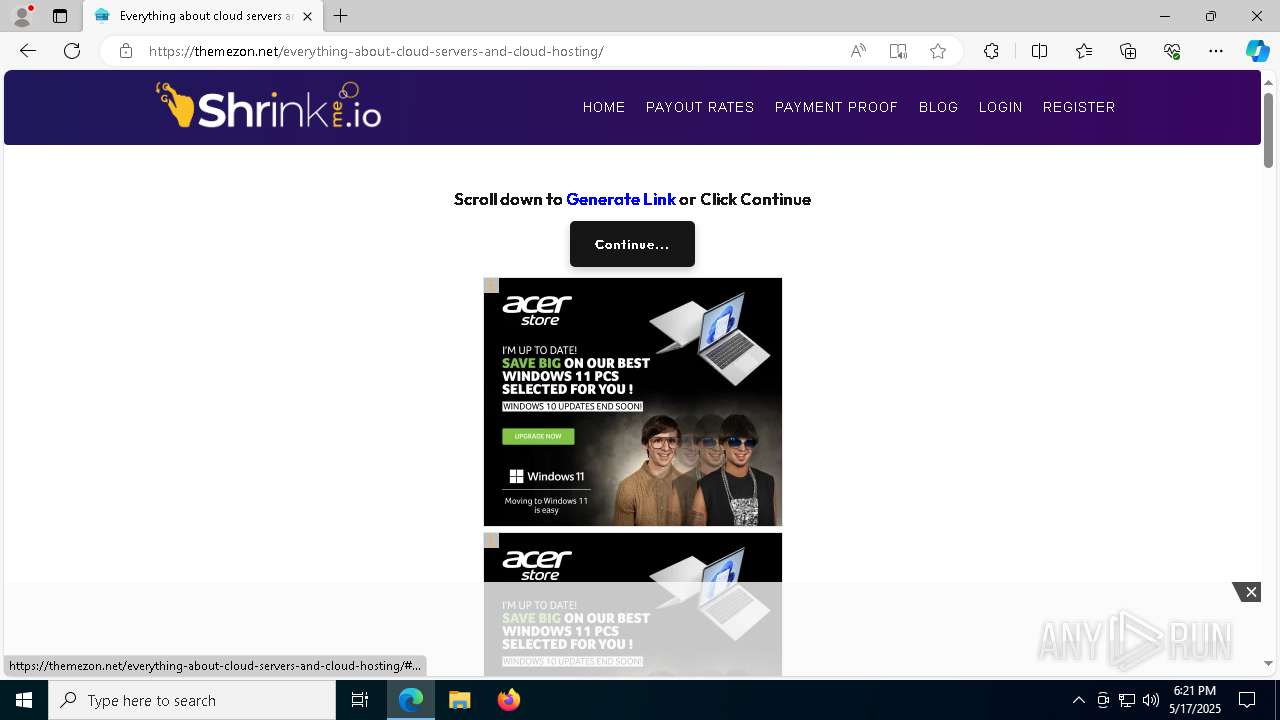The height and width of the screenshot is (720, 1280).
Task: Open the volume control icon
Action: click(1151, 700)
